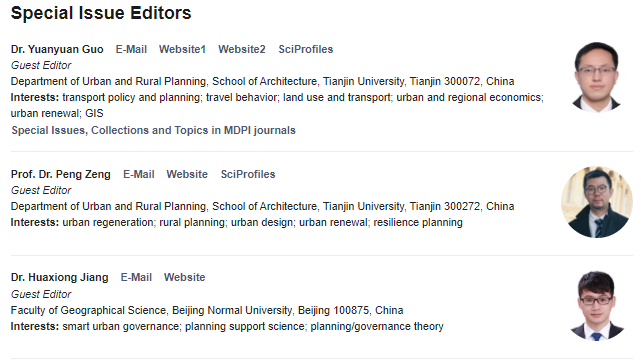Visit Website2 for Yuanyuan Guo
Screen dimensions: 641x363
[x=242, y=49]
